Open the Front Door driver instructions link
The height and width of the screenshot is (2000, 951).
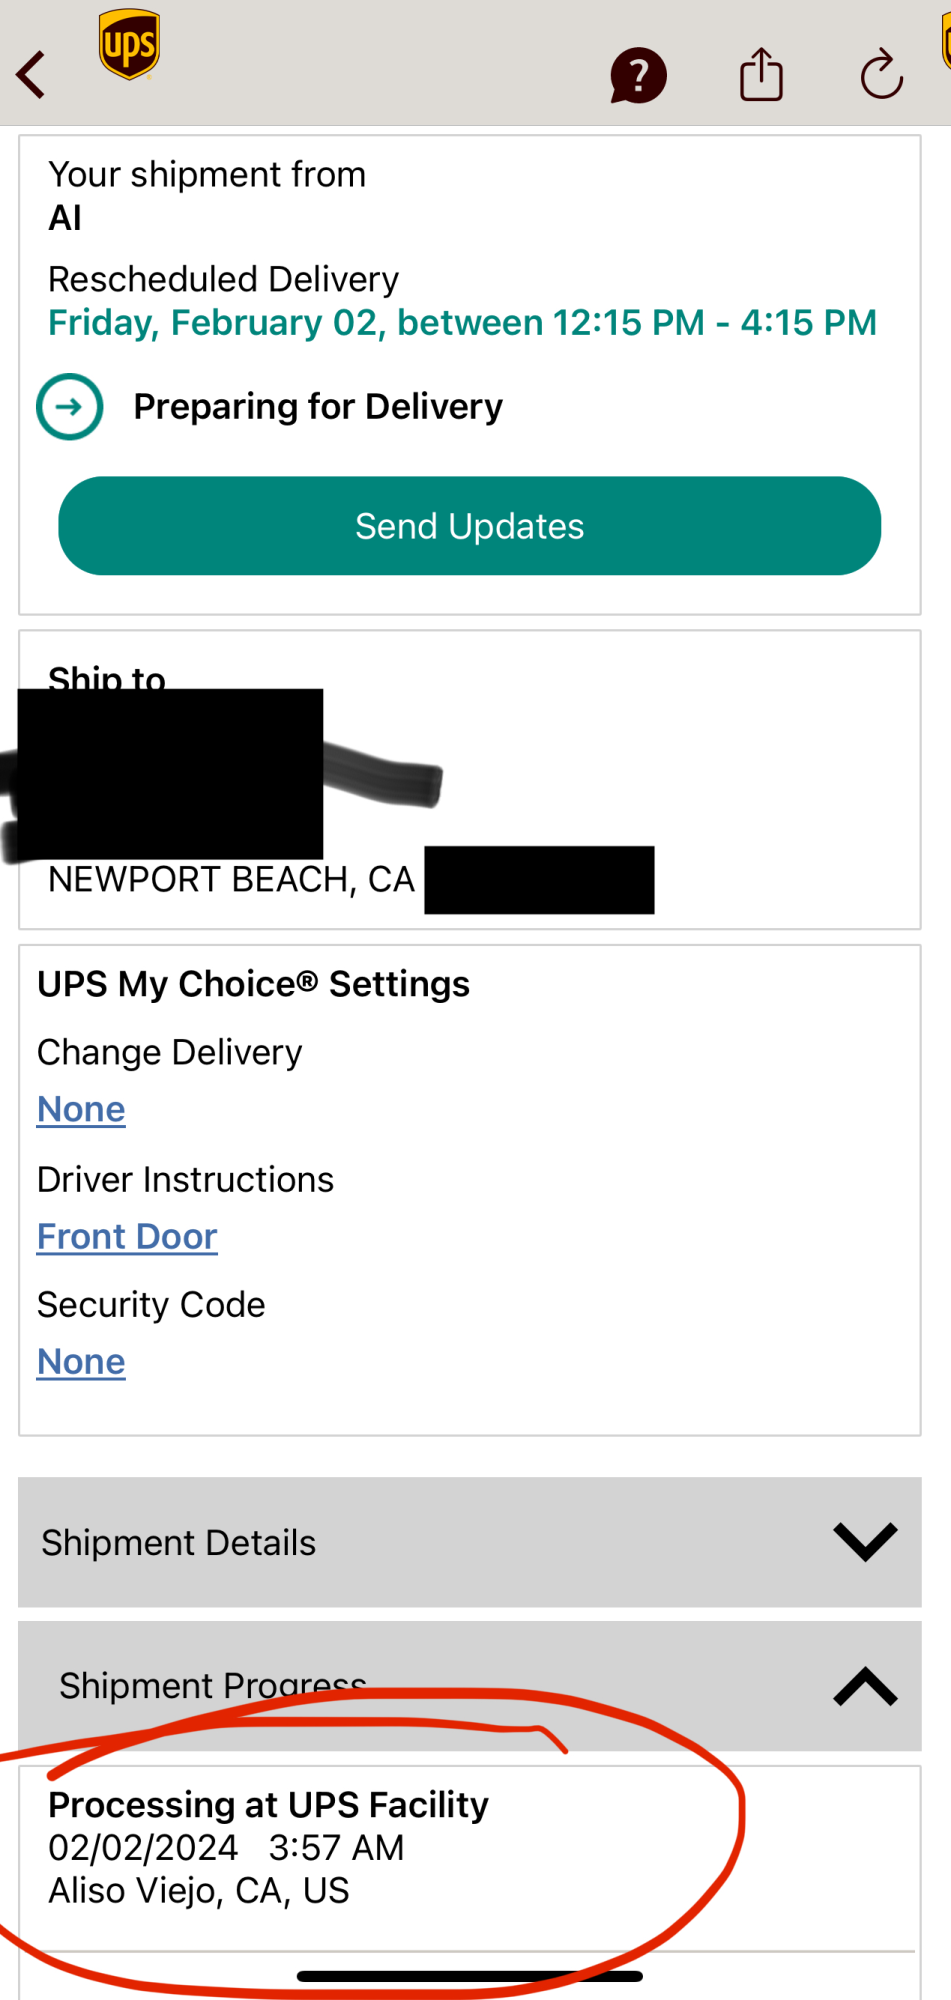coord(127,1236)
